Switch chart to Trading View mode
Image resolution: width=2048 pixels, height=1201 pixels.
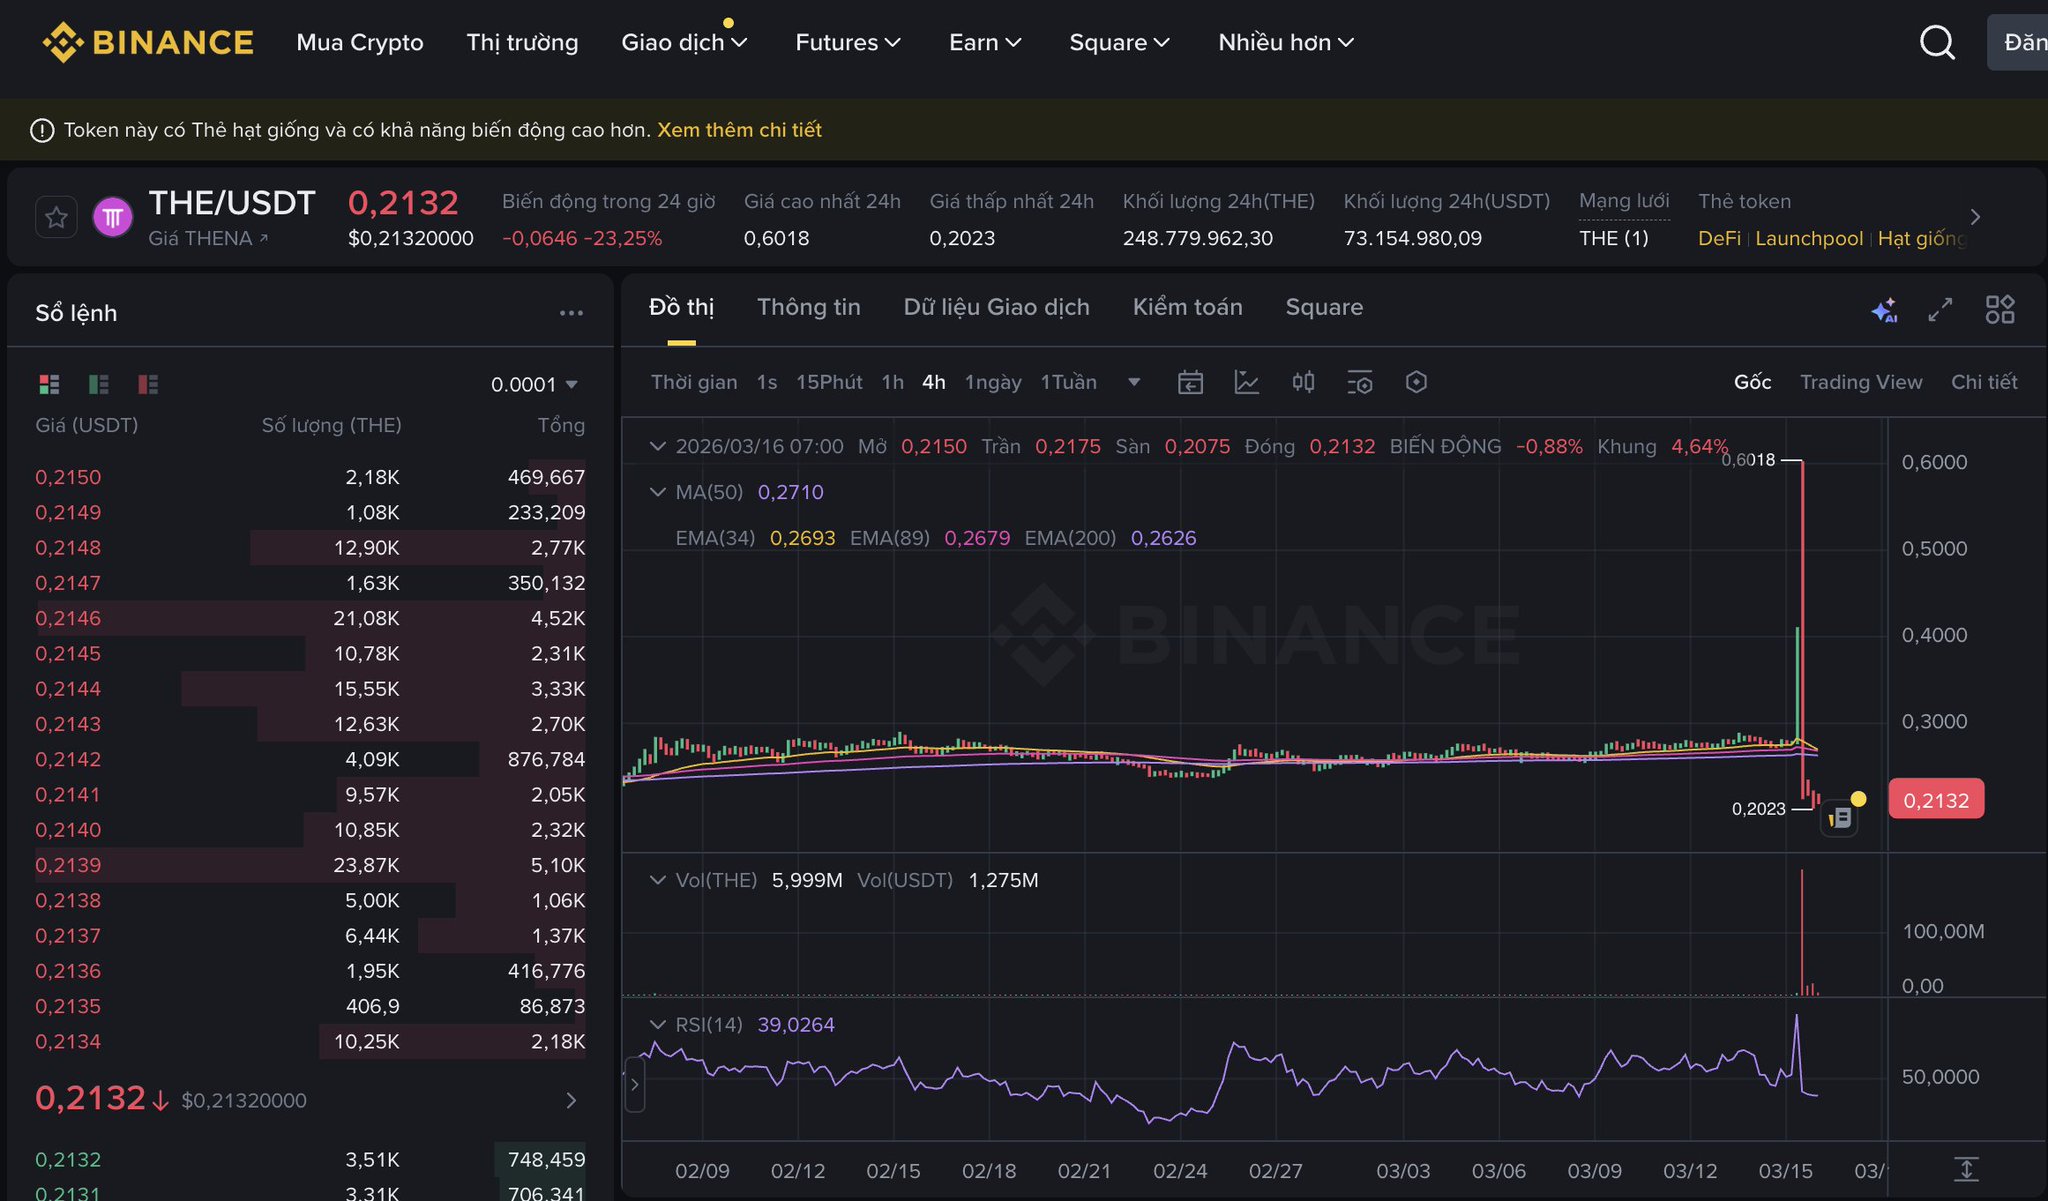(x=1860, y=382)
